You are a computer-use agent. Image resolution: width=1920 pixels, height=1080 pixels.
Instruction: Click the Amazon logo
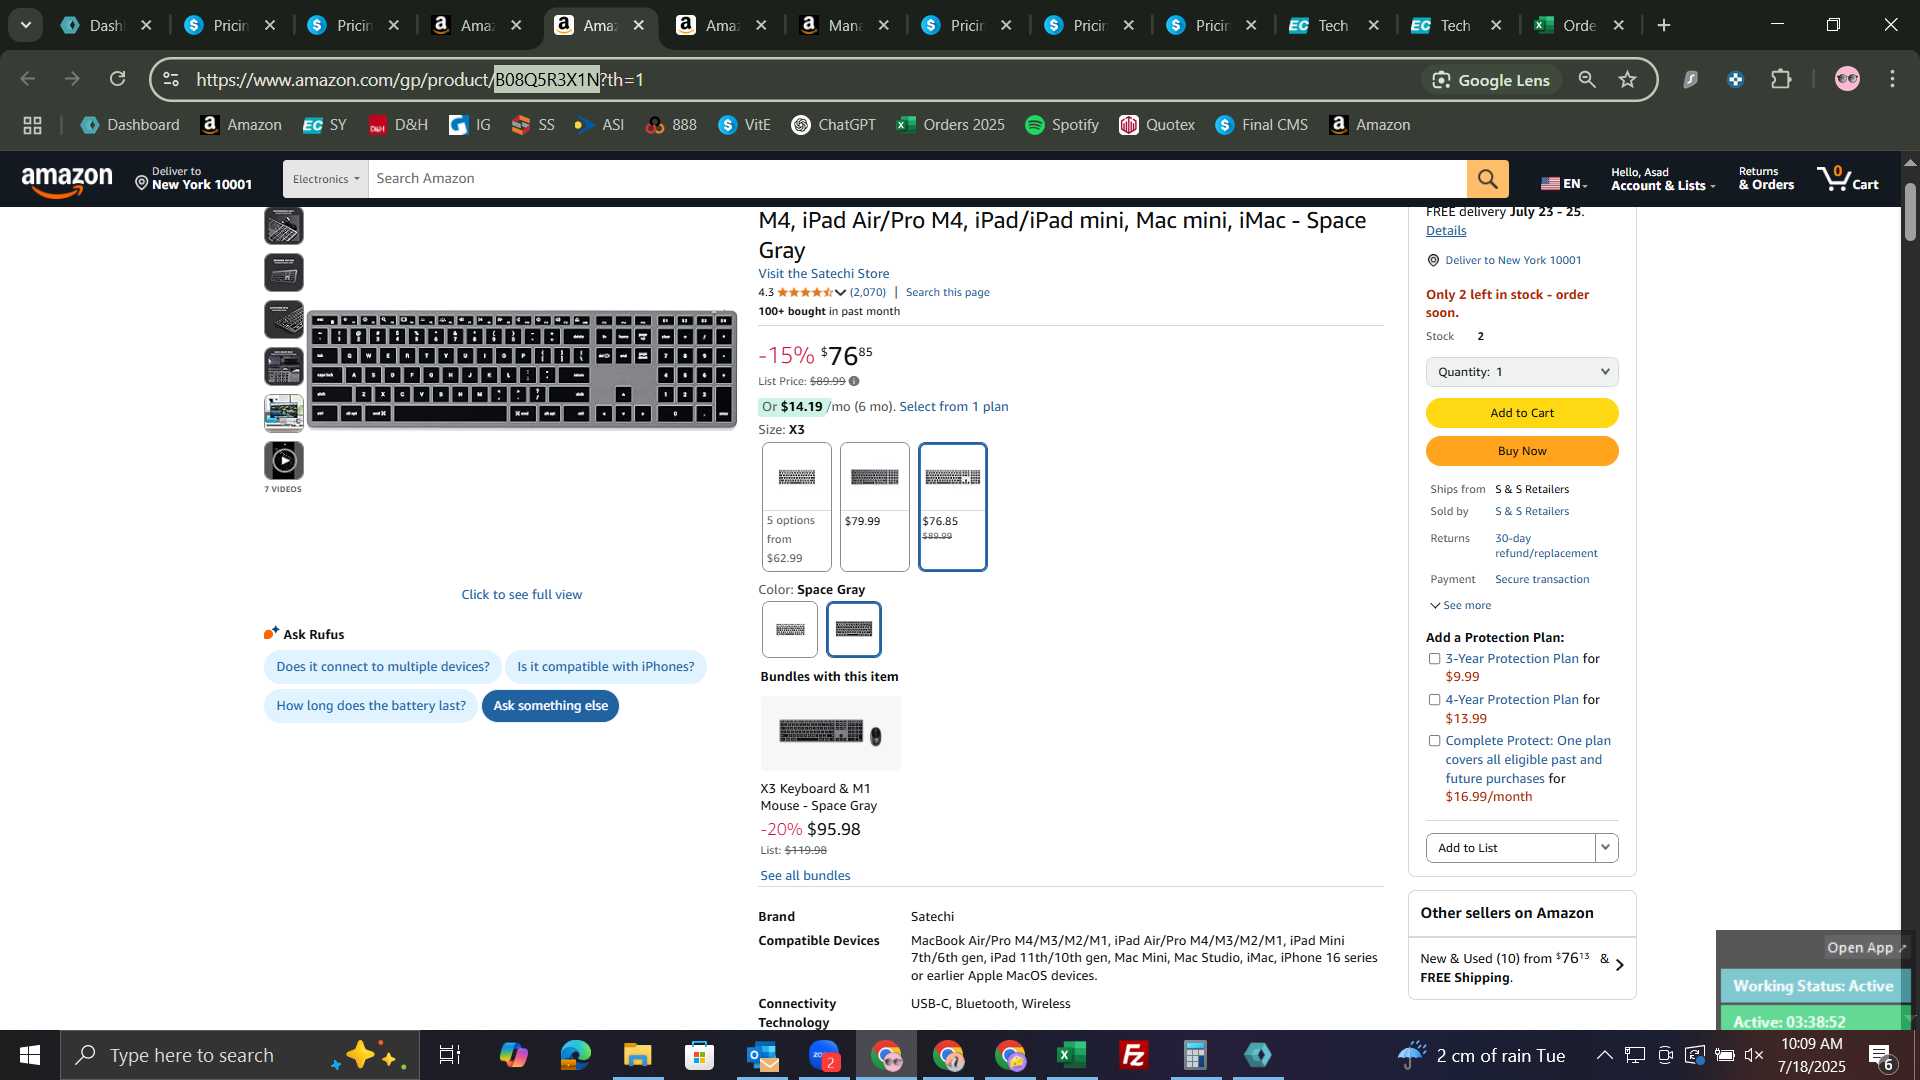[67, 181]
